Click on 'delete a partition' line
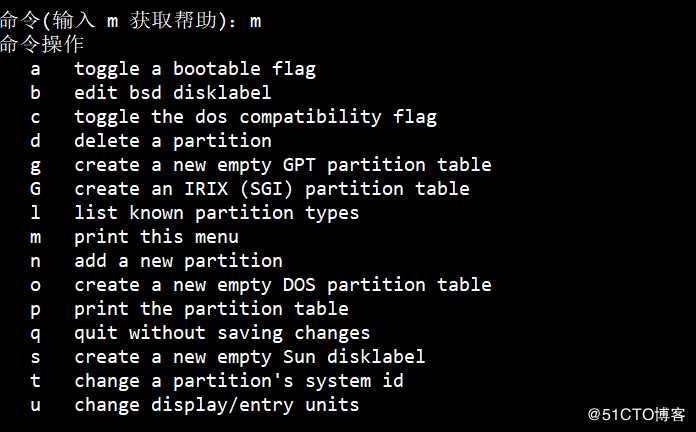The height and width of the screenshot is (432, 696). tap(173, 141)
